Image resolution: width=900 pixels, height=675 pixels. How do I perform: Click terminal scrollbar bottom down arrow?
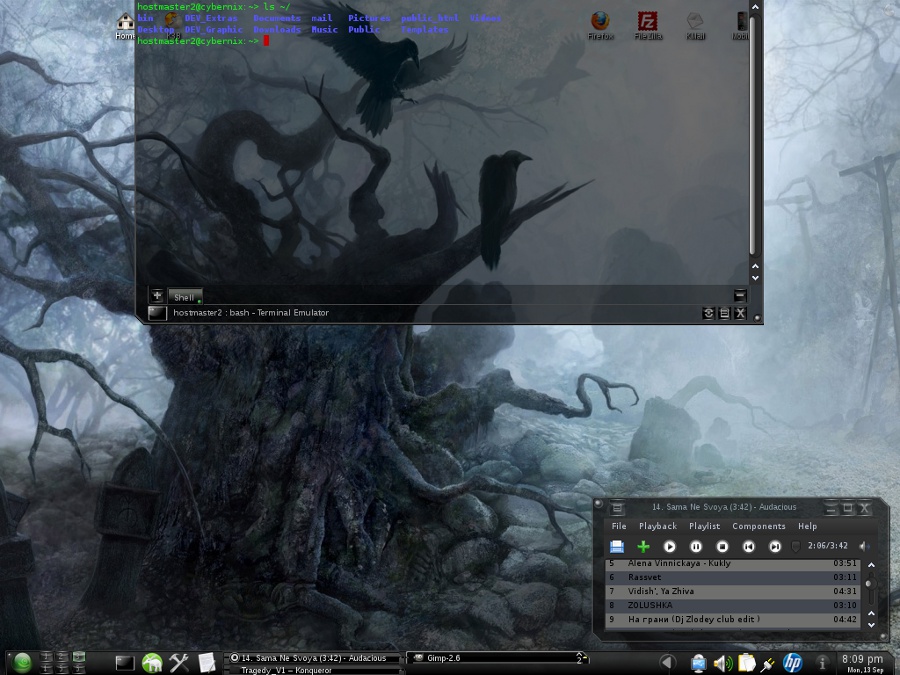[755, 278]
